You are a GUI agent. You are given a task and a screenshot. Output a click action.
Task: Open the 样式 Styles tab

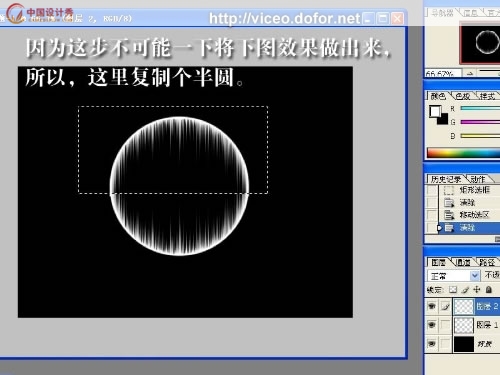click(x=487, y=96)
